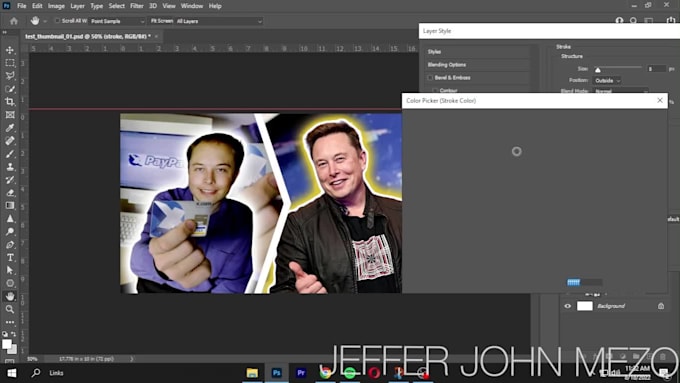Open the 3D menu
The width and height of the screenshot is (680, 383).
[x=153, y=6]
